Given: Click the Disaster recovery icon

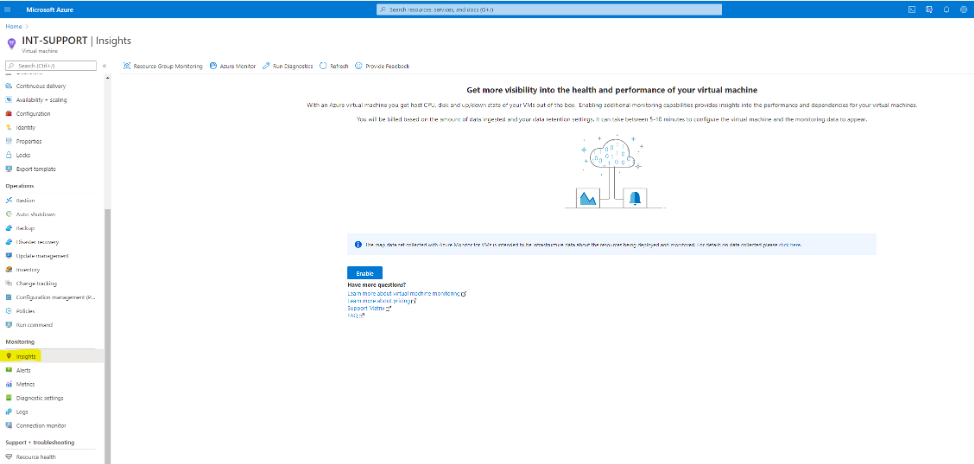Looking at the screenshot, I should pyautogui.click(x=9, y=242).
